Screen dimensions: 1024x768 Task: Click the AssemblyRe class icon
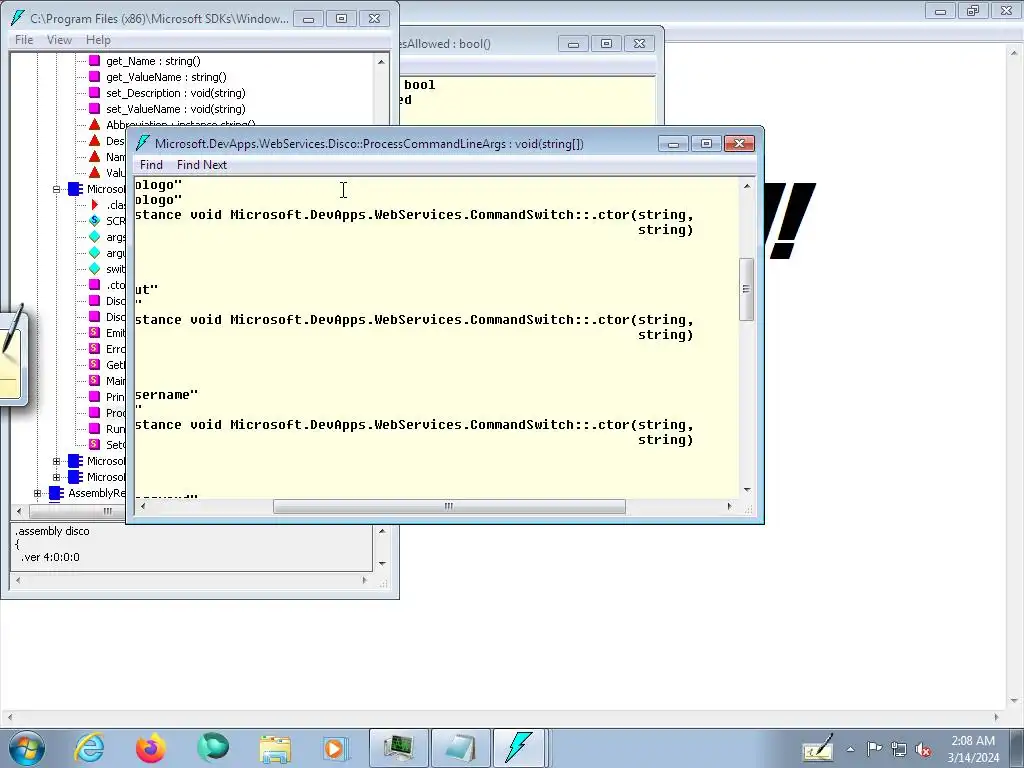pyautogui.click(x=56, y=493)
